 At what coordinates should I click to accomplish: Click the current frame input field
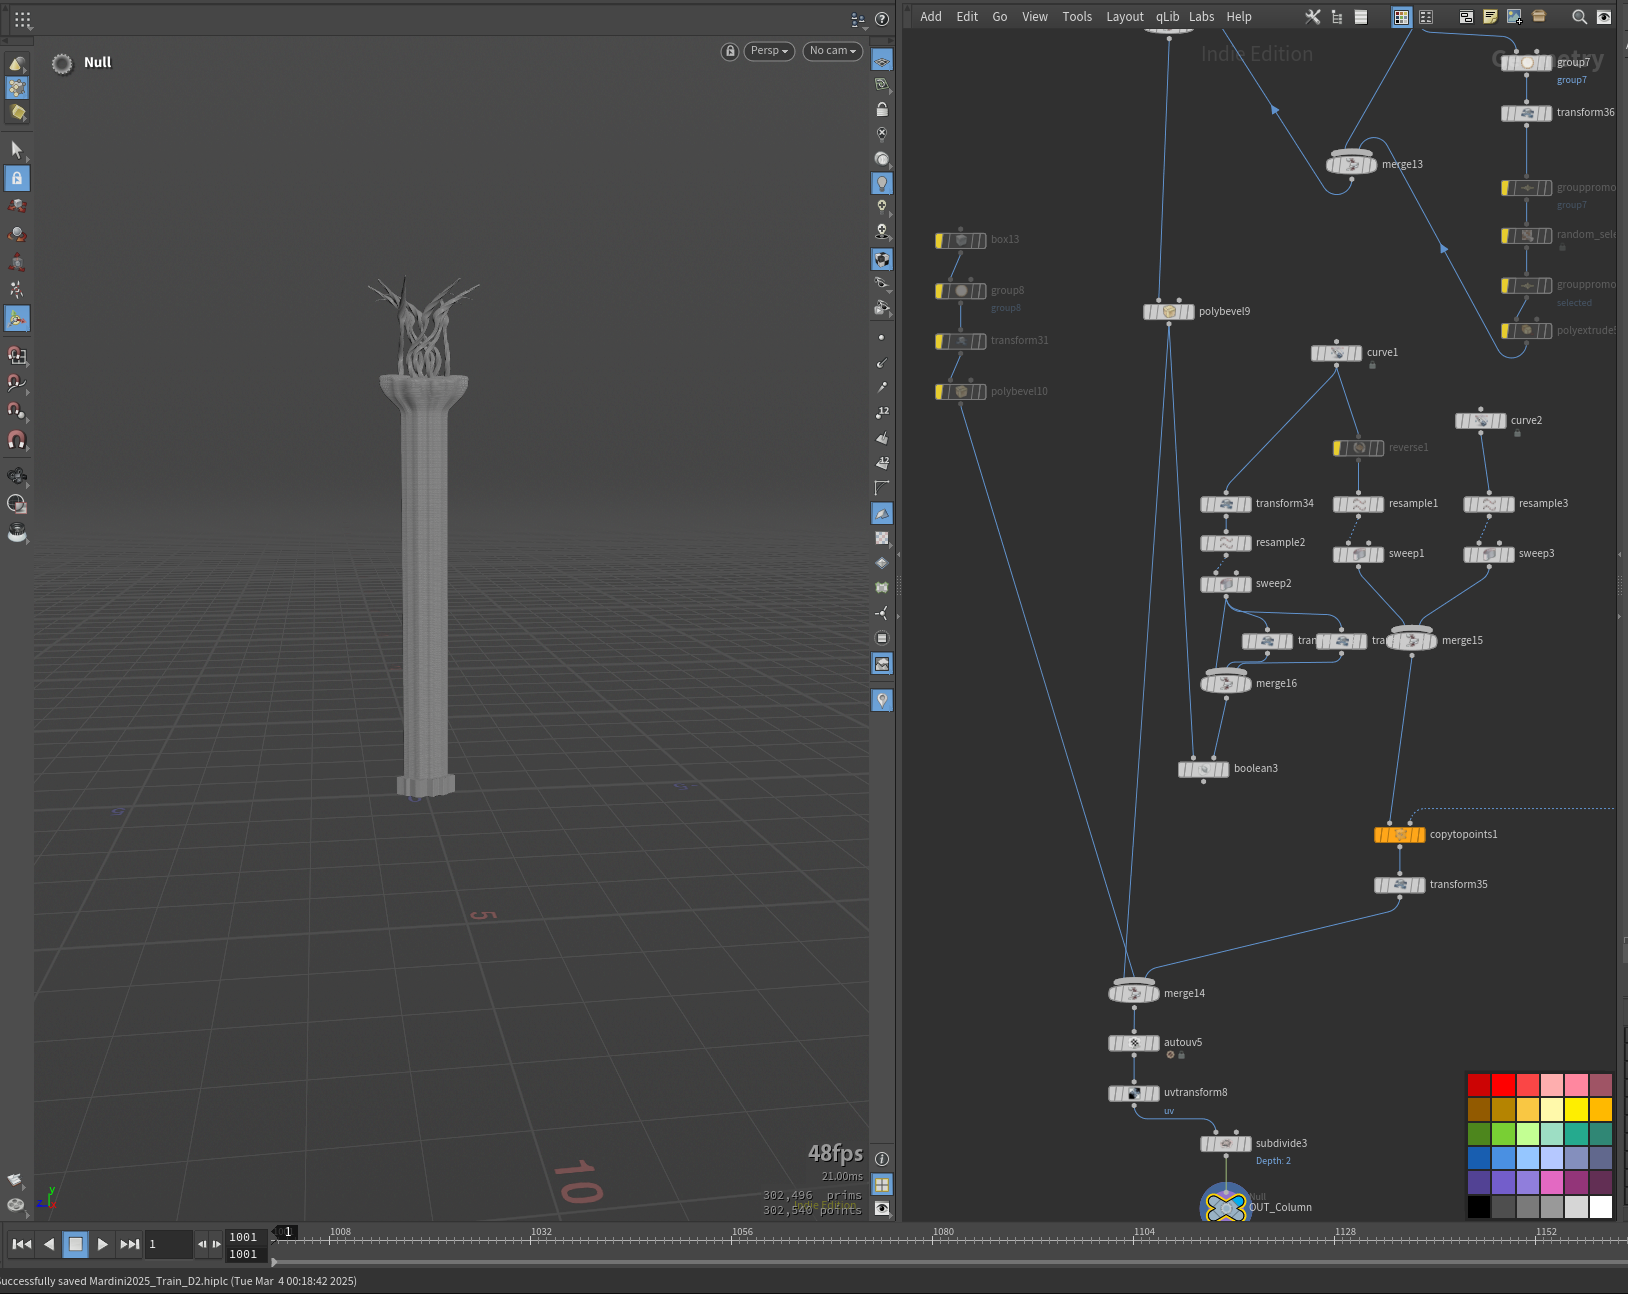tap(168, 1244)
